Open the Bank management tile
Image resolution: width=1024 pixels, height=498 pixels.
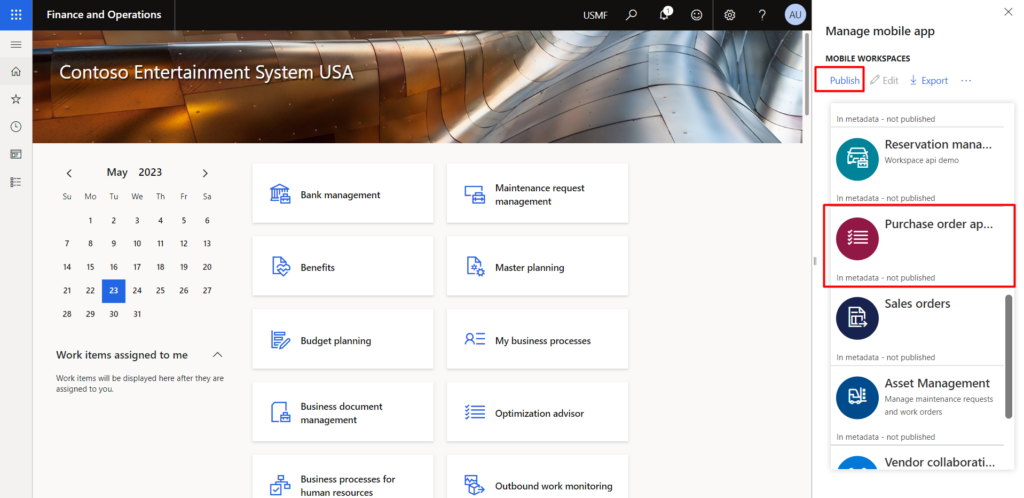tap(343, 194)
